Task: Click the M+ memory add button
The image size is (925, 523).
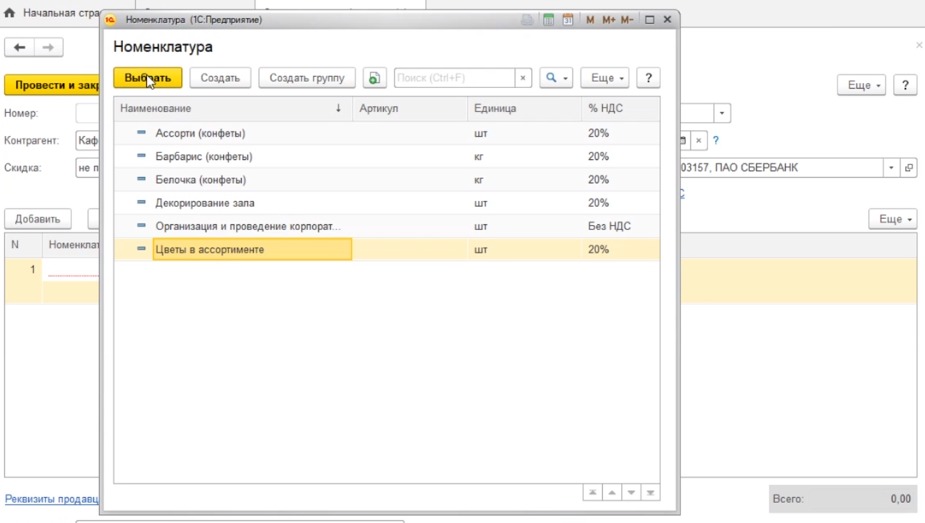Action: tap(608, 19)
